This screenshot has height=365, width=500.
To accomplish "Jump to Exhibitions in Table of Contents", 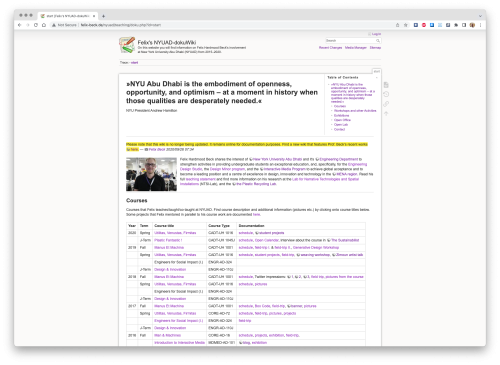I will coord(342,115).
